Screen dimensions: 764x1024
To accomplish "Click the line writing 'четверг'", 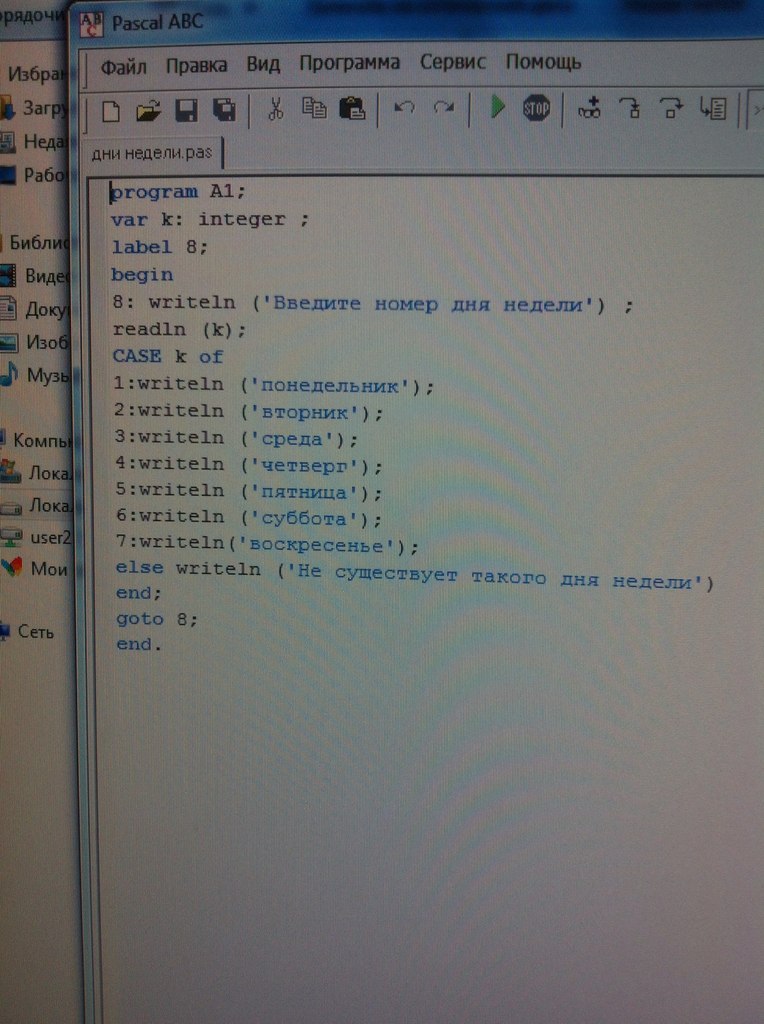I will (x=249, y=464).
